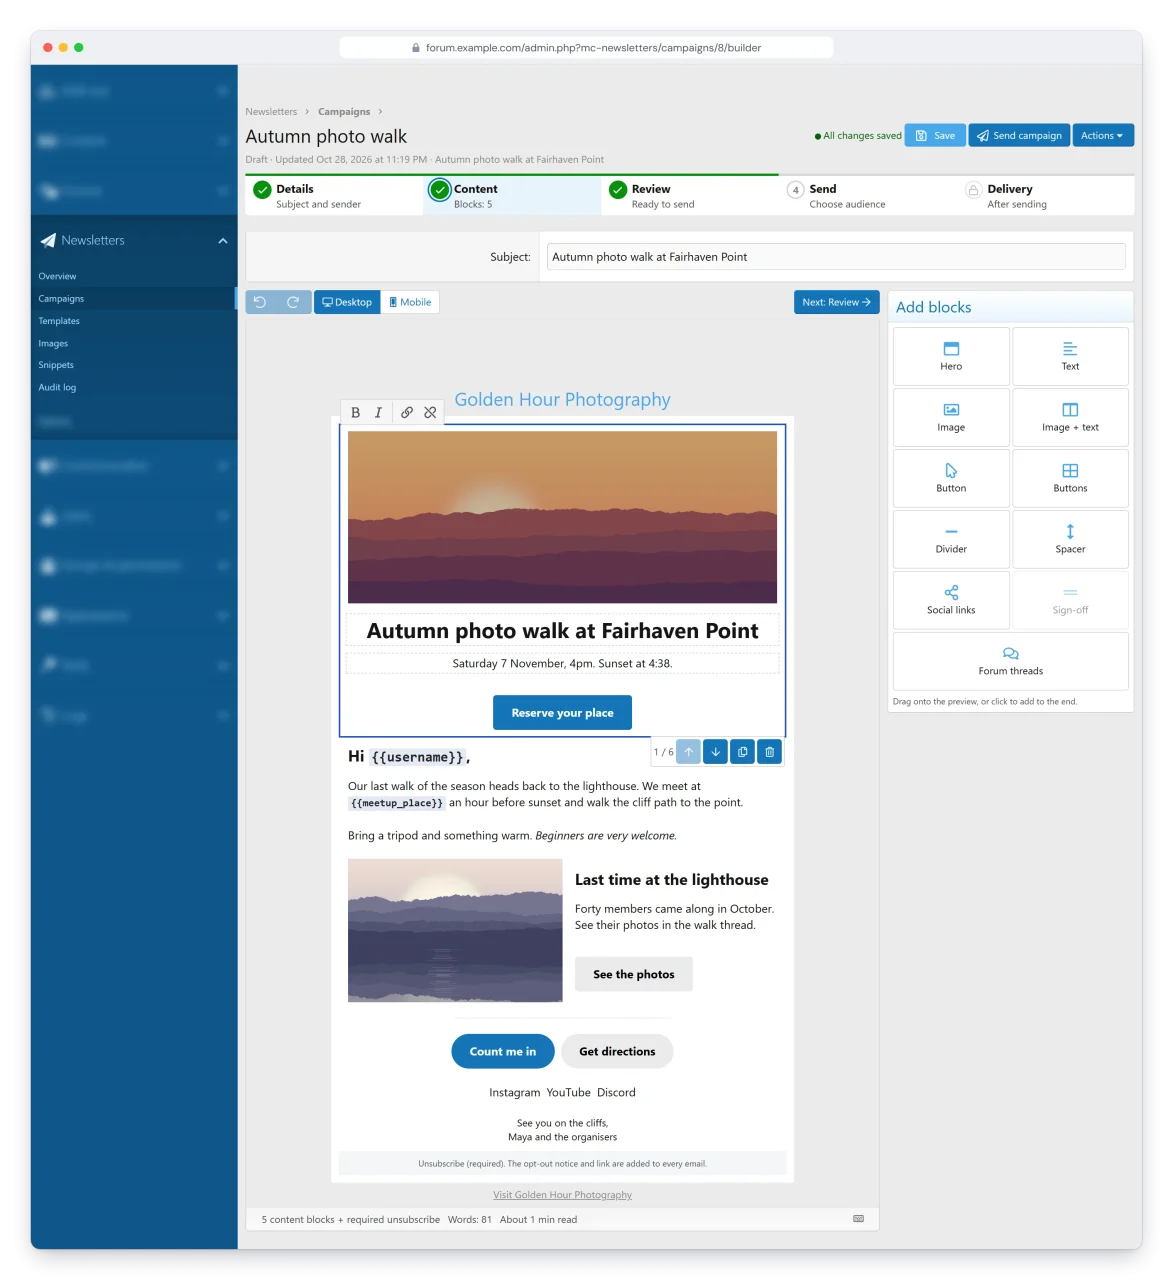Screen dimensions: 1173x1280
Task: Click the 'Hi {{username}}' greeting
Action: tap(409, 757)
